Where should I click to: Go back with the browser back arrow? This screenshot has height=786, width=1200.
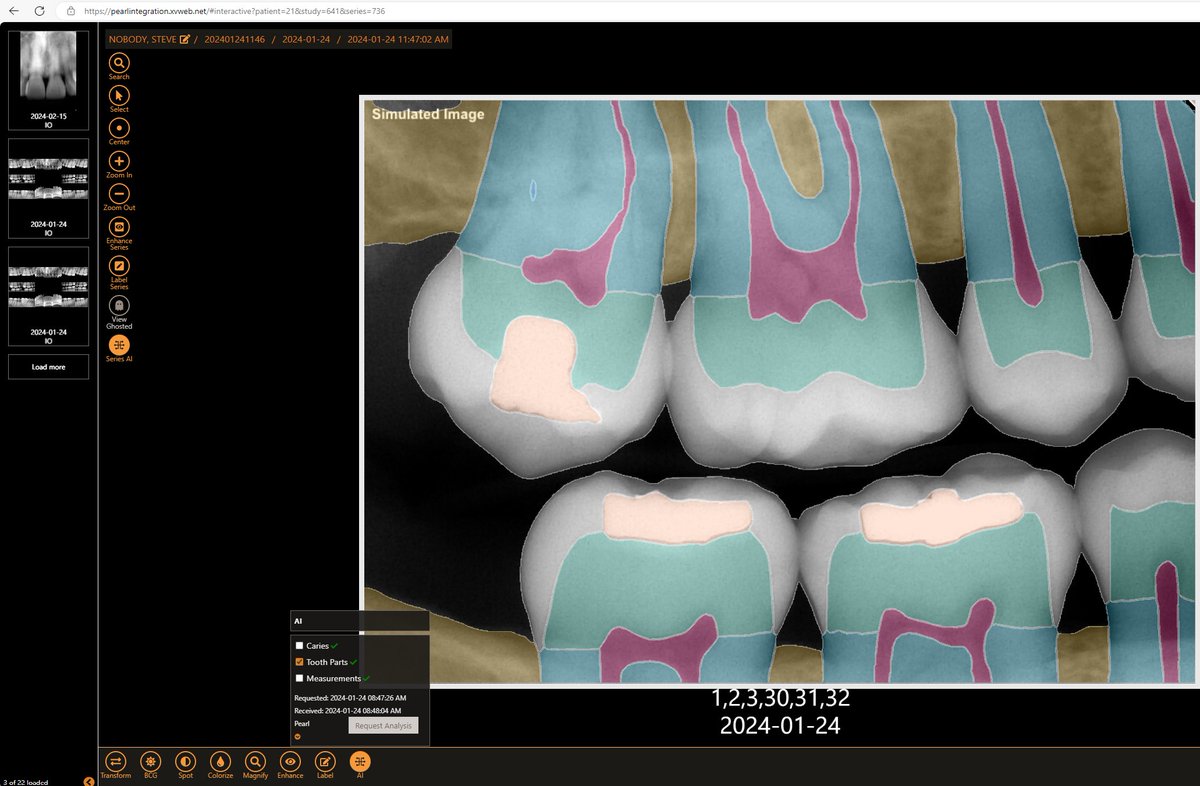coord(13,10)
